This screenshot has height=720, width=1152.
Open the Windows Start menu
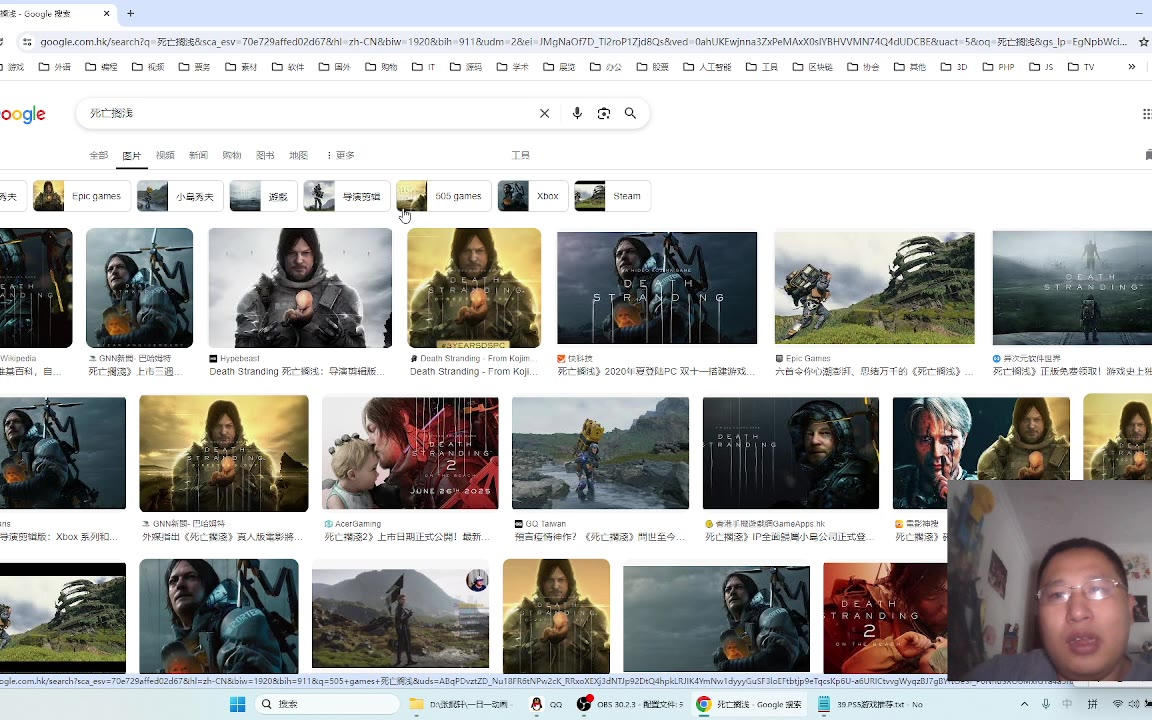(237, 704)
